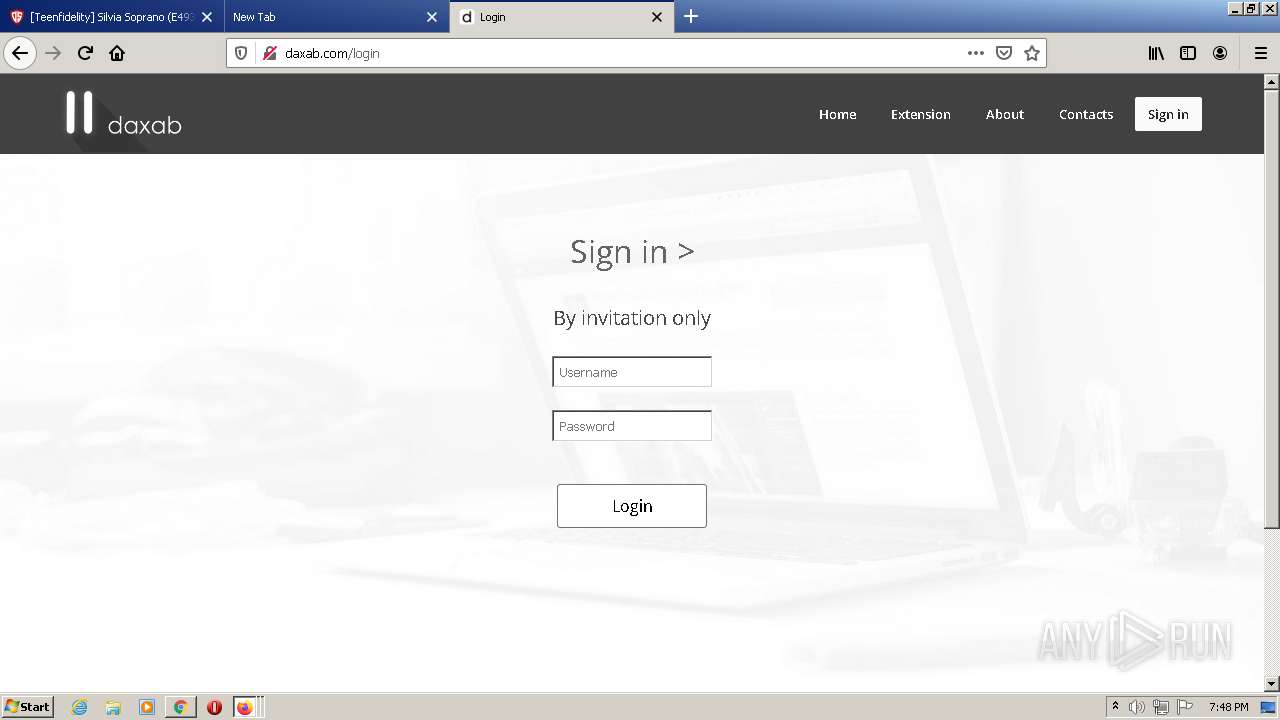Open Chrome from taskbar
This screenshot has width=1280, height=720.
pyautogui.click(x=180, y=707)
